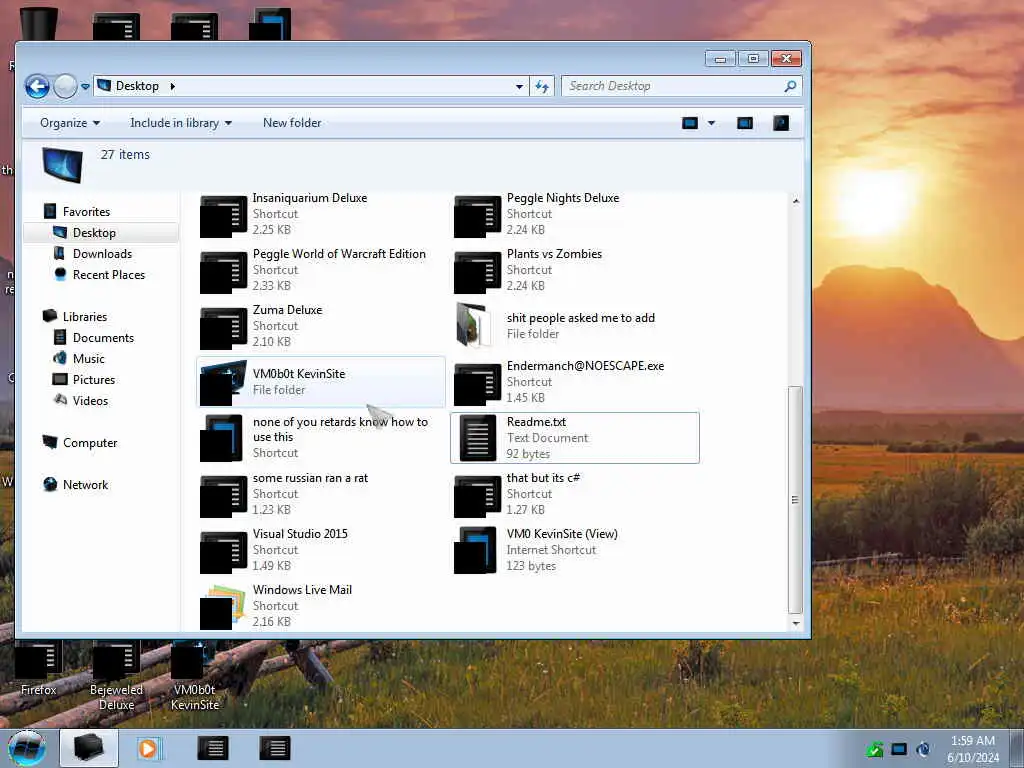The image size is (1024, 768).
Task: Click the vertical scrollbar thumb
Action: [x=795, y=500]
